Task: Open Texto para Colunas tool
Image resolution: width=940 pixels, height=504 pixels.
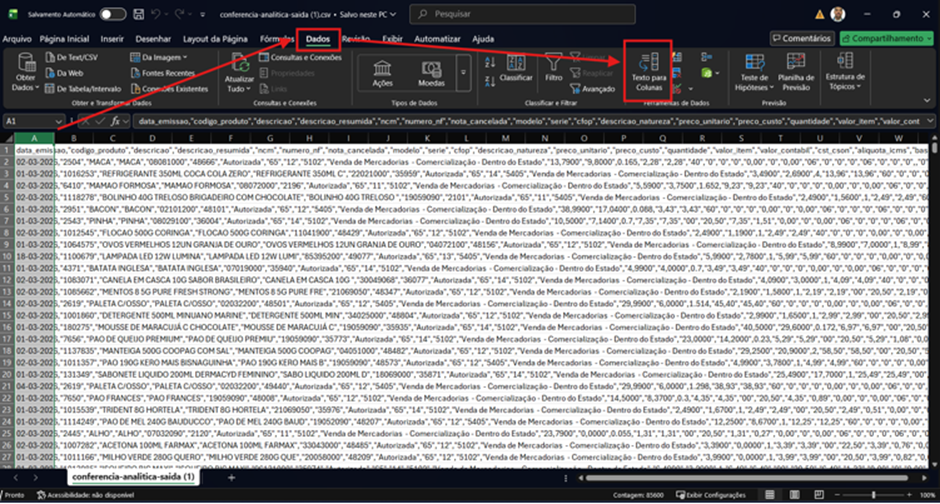Action: (x=649, y=72)
